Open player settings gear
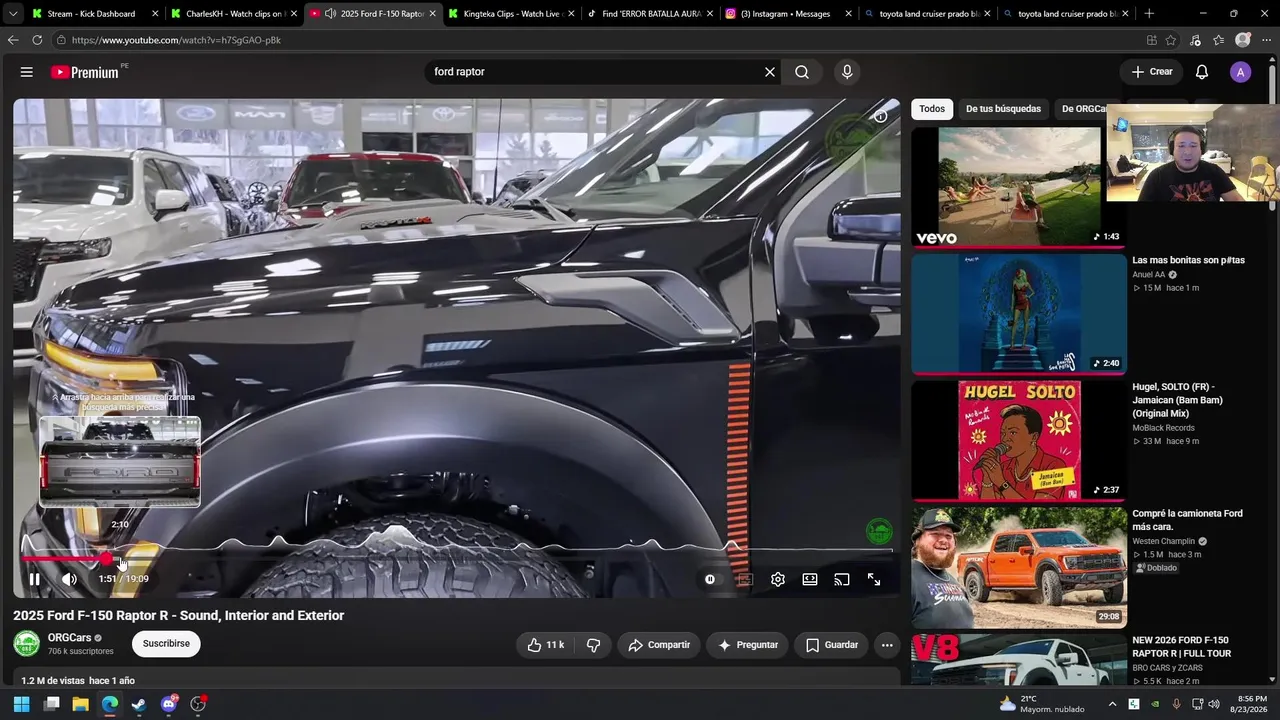This screenshot has height=720, width=1280. coord(778,579)
